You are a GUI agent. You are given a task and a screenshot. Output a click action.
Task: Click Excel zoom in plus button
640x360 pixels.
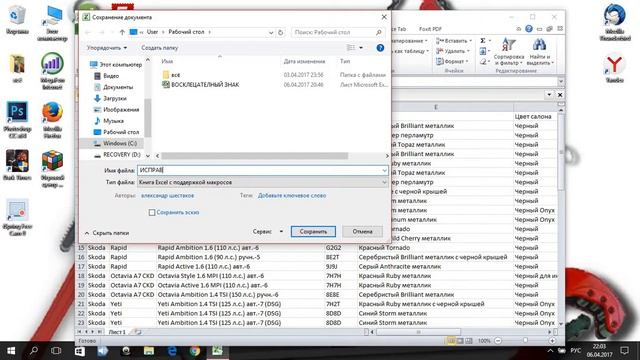[552, 340]
